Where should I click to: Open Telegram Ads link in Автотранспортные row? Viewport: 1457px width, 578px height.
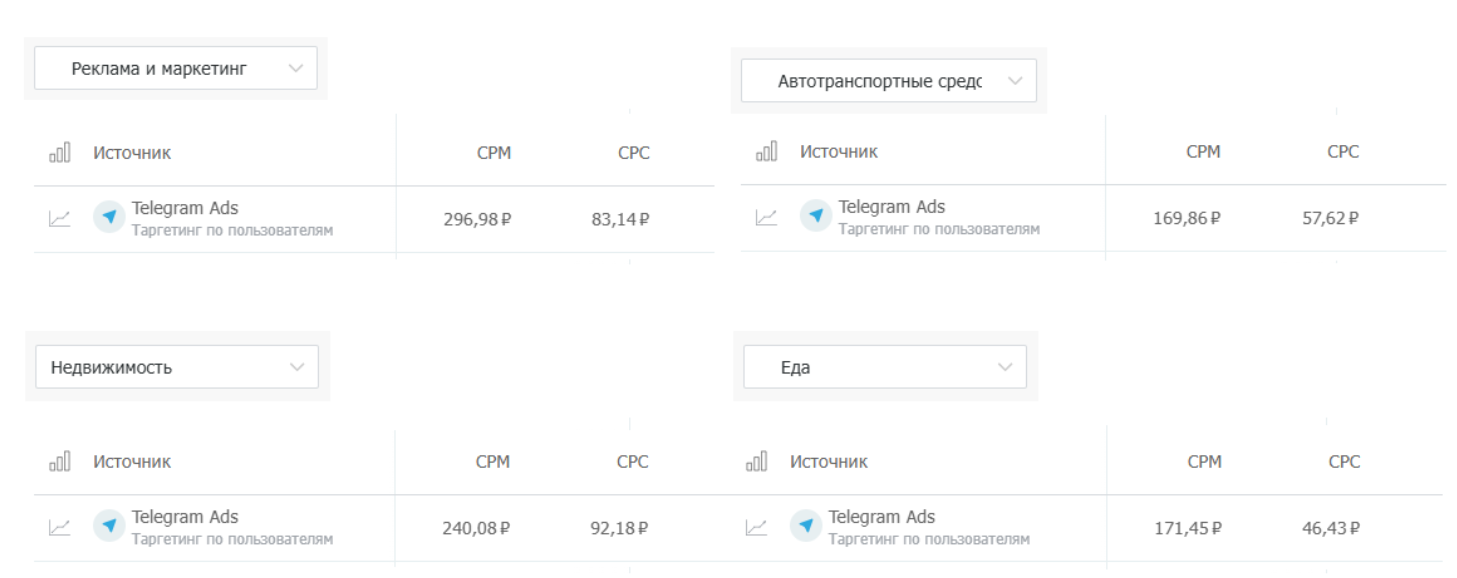coord(892,207)
